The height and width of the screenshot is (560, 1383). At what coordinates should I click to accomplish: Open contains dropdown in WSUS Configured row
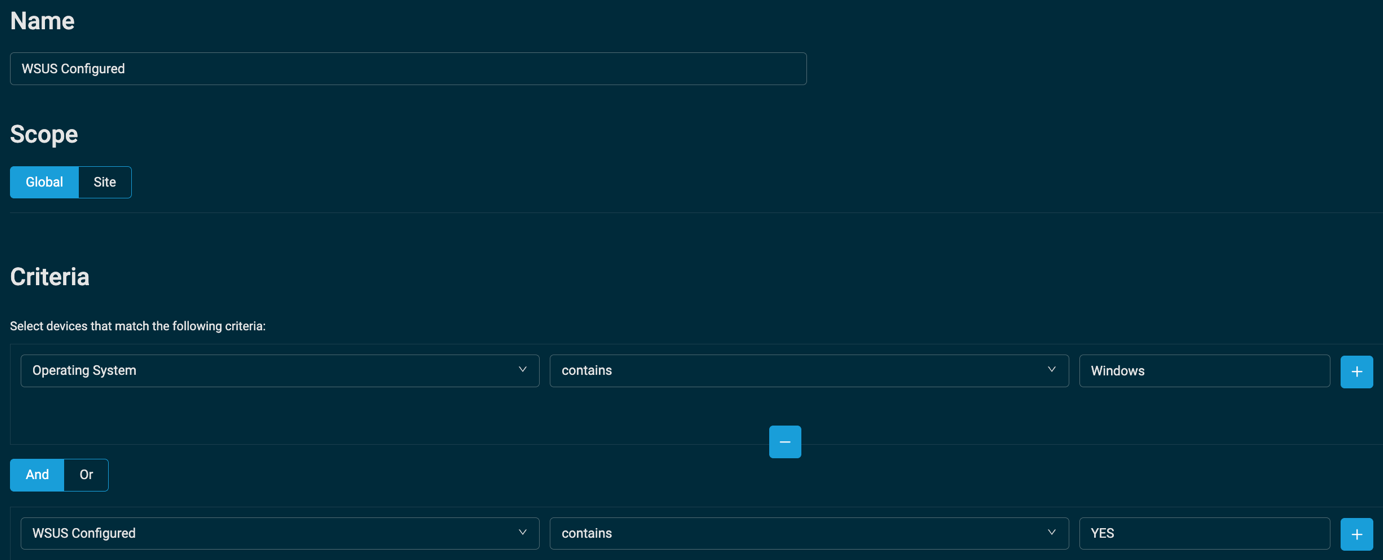(x=809, y=533)
